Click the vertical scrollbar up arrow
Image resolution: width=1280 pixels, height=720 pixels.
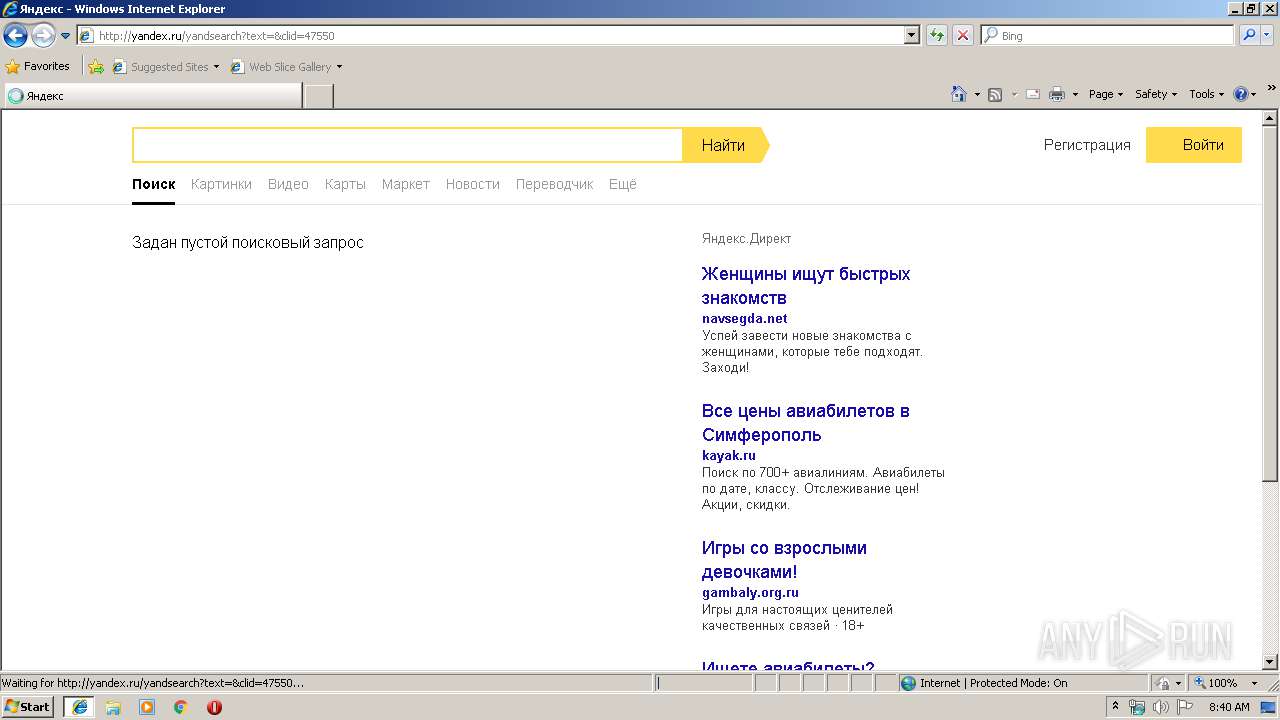[1271, 118]
